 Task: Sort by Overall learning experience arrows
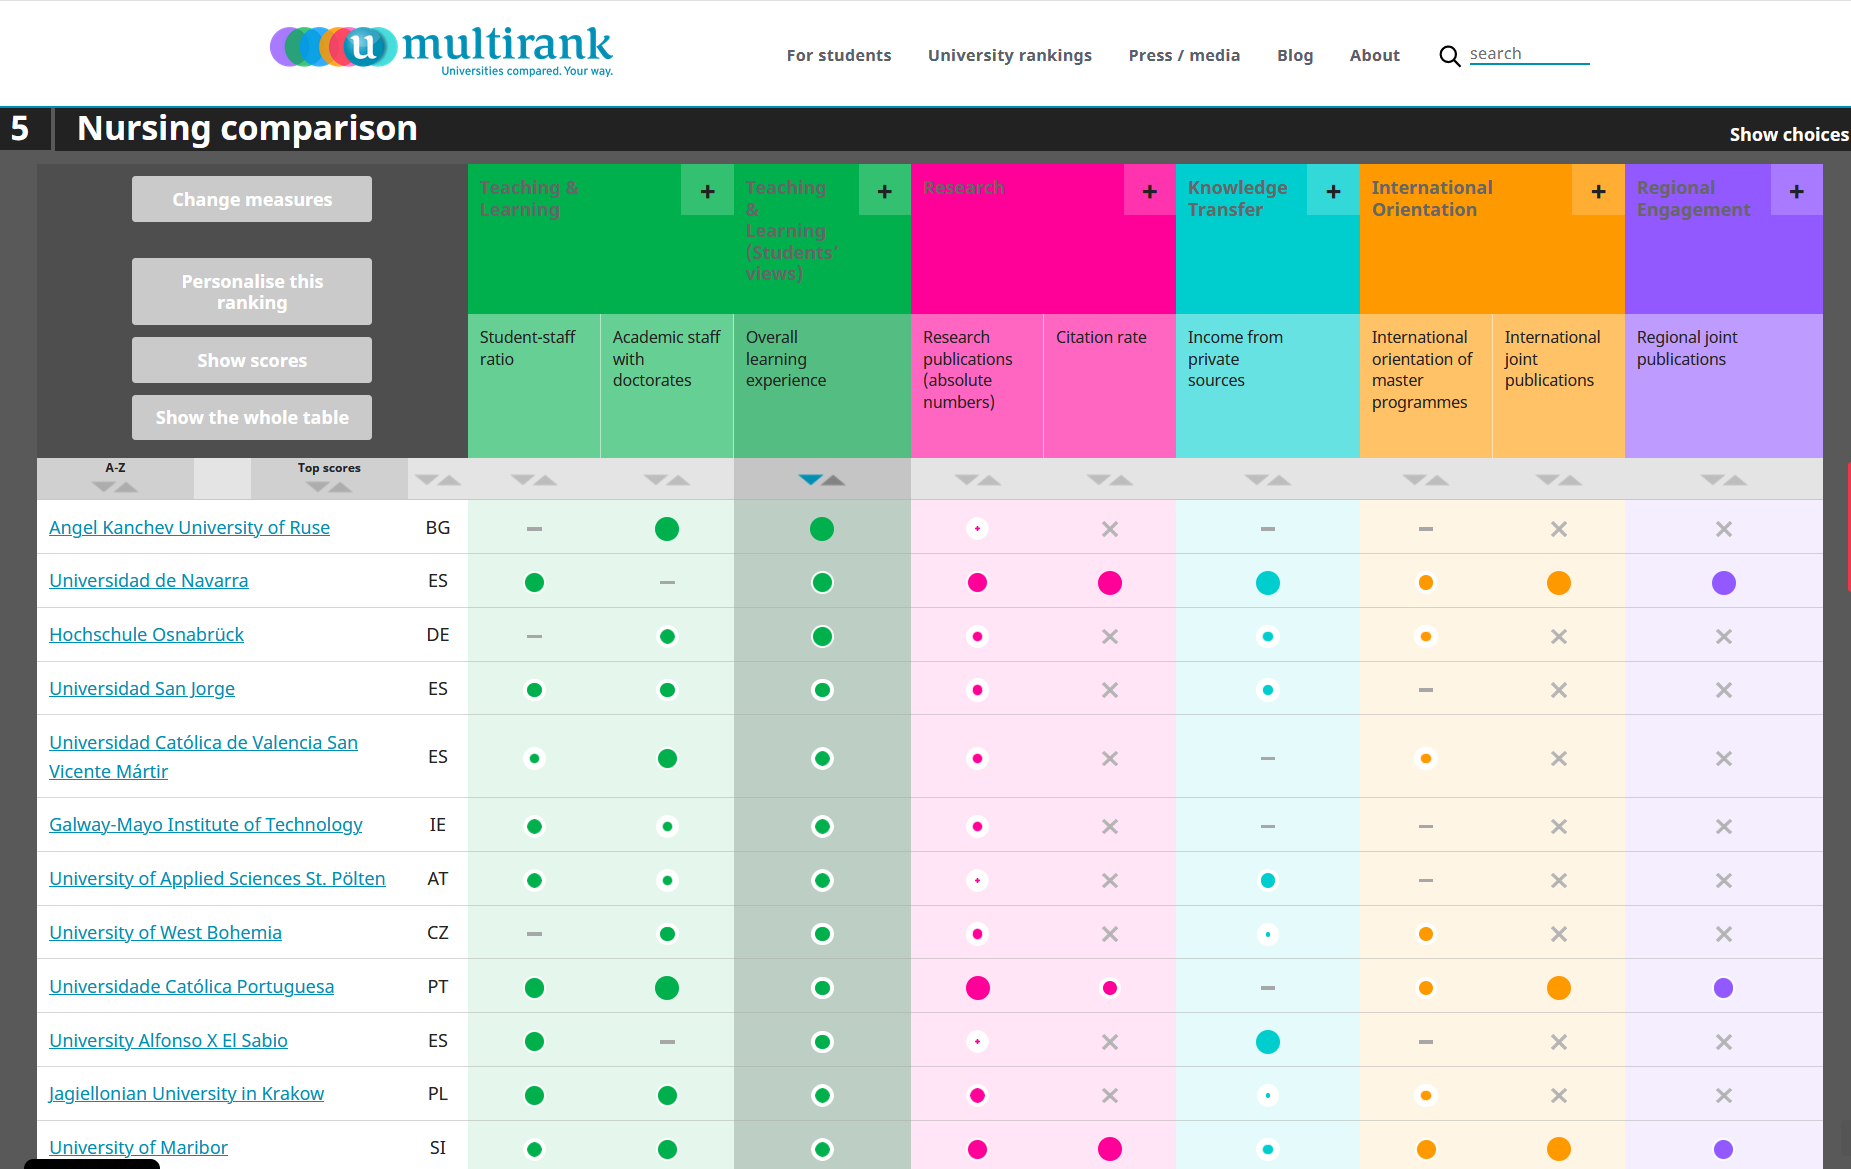(x=821, y=480)
